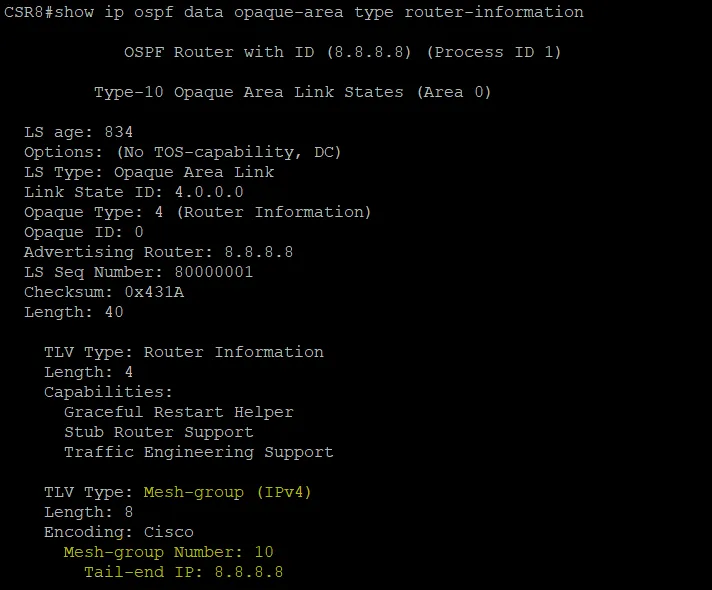
Task: Click the Stub Router Support capability
Action: (x=158, y=432)
